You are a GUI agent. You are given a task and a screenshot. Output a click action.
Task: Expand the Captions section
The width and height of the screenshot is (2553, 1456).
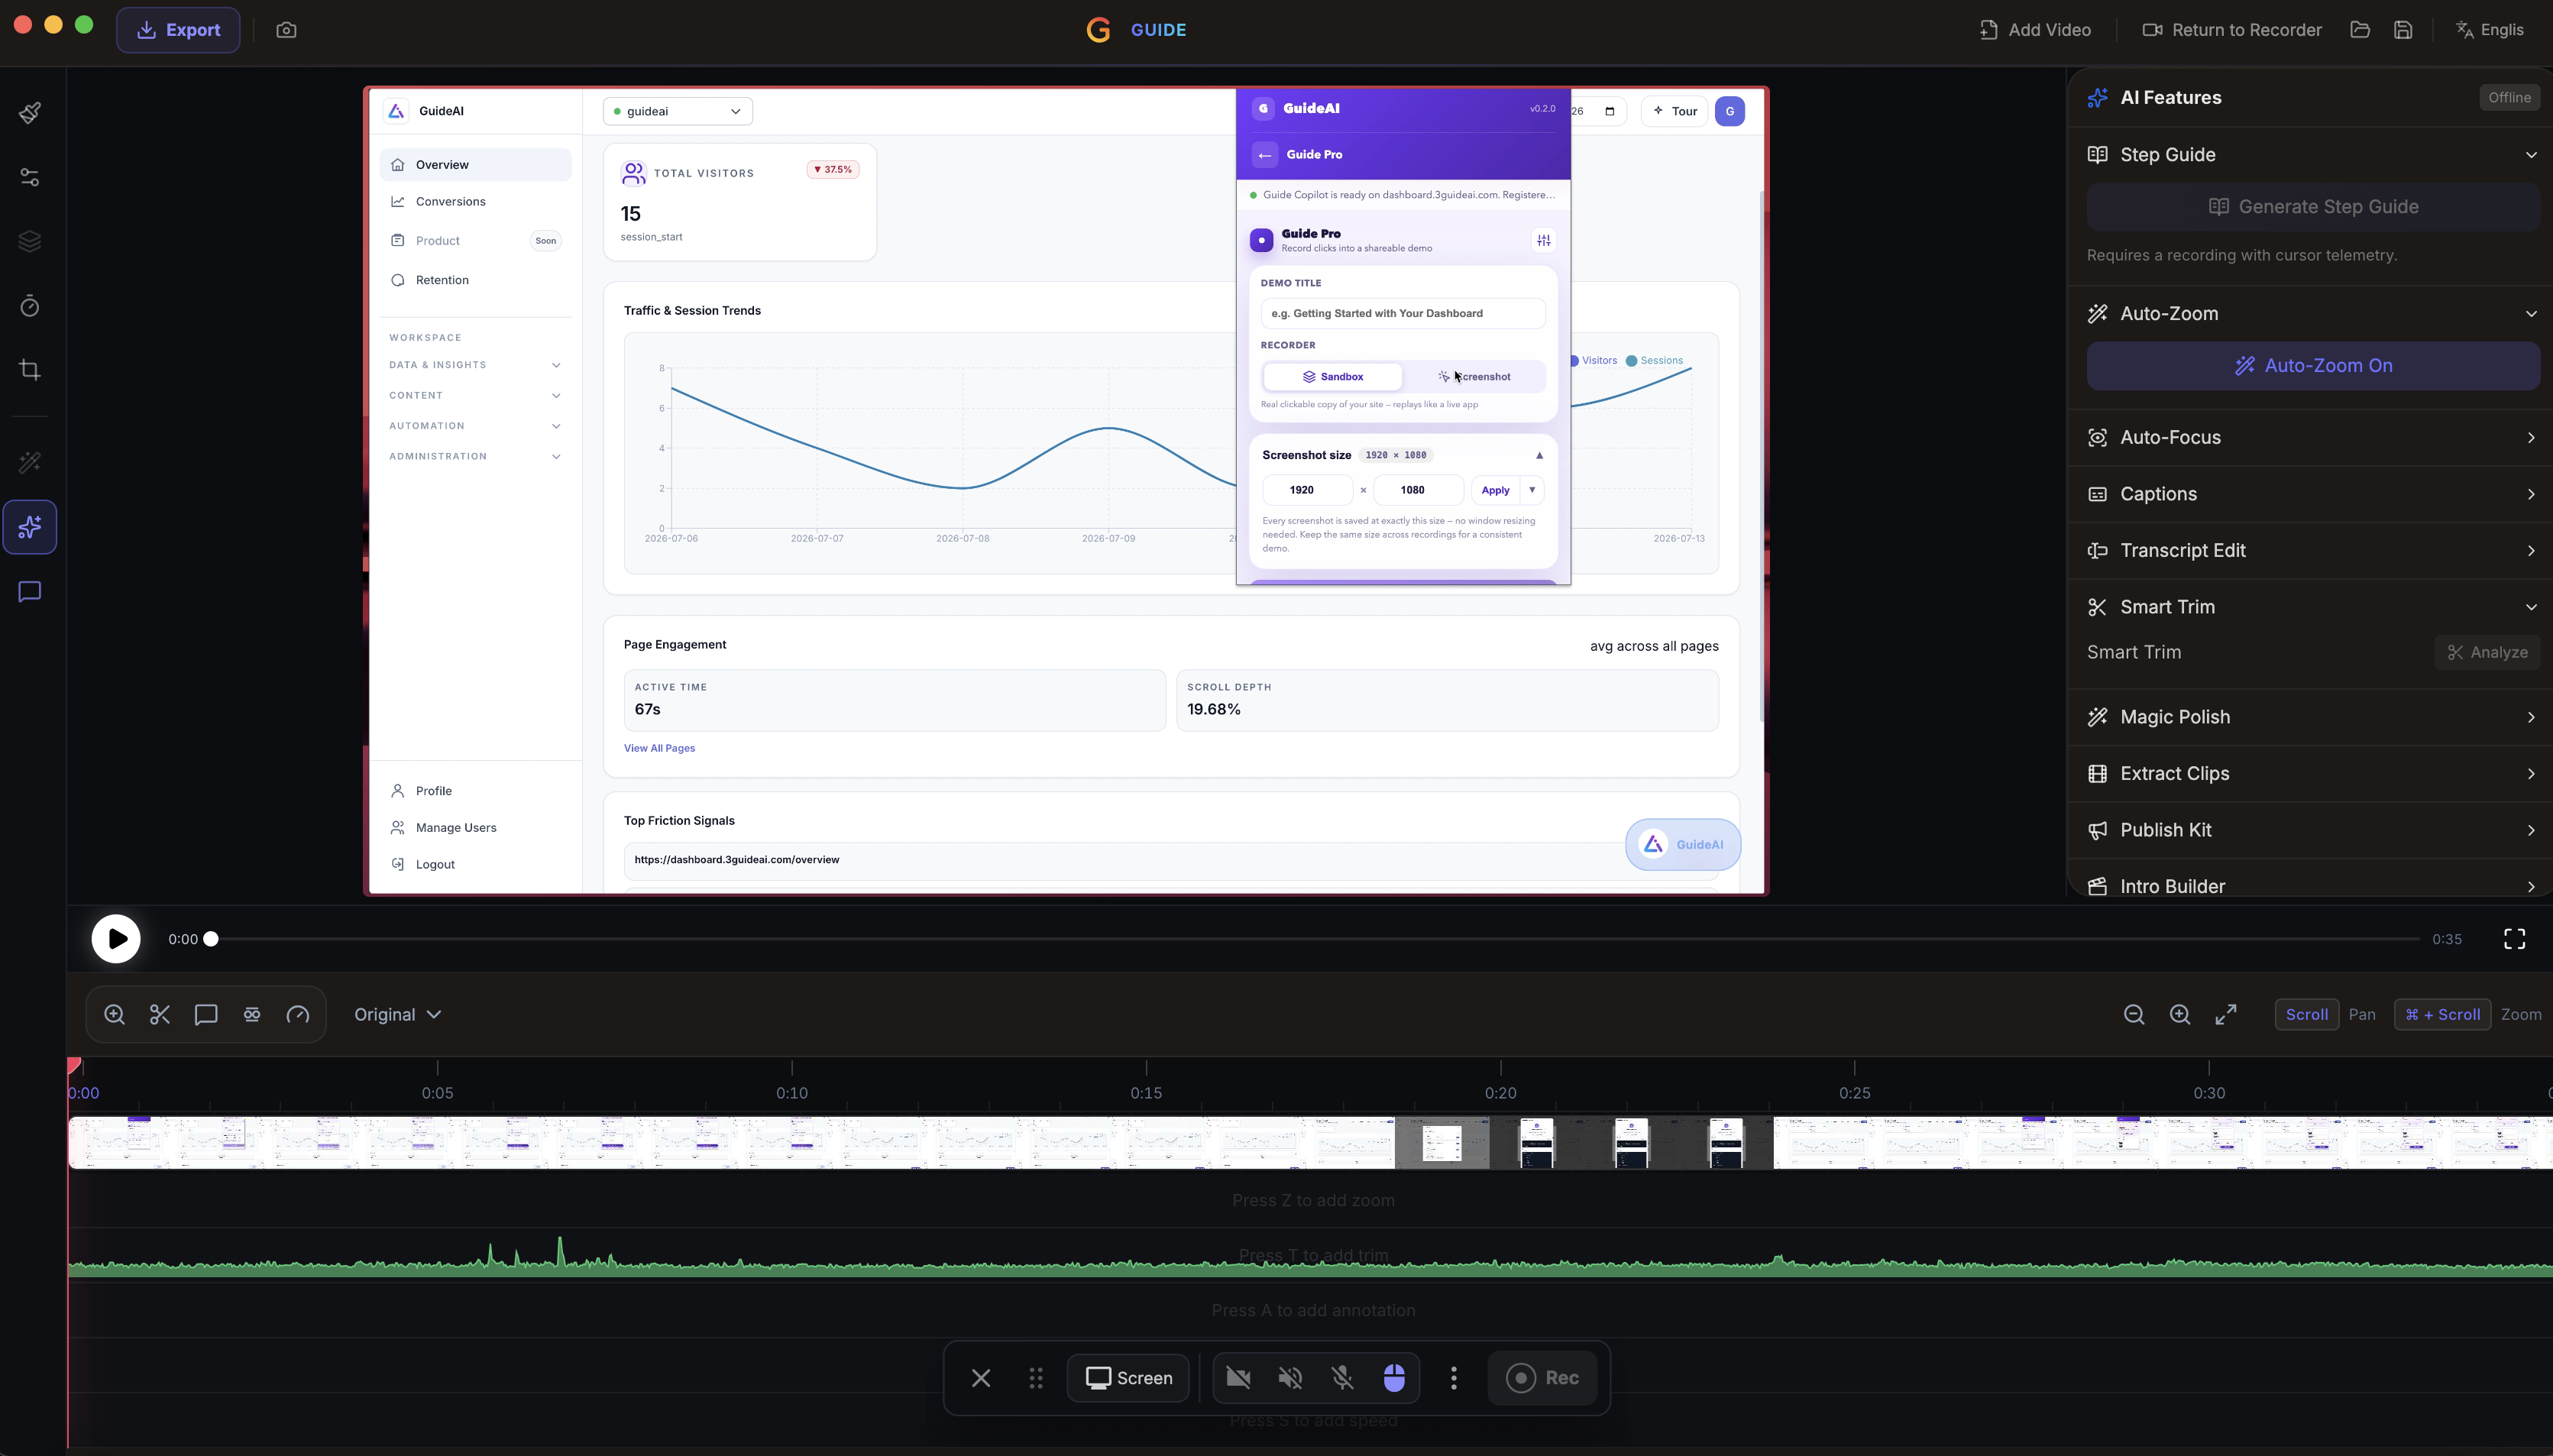click(x=2313, y=494)
